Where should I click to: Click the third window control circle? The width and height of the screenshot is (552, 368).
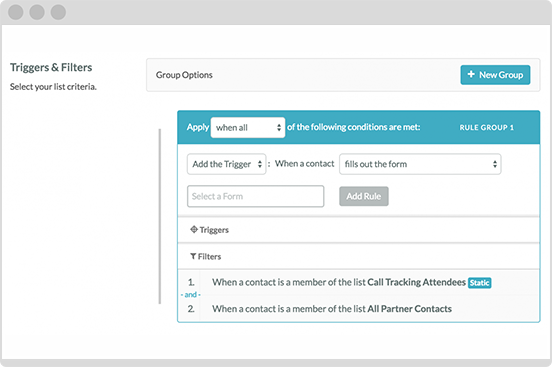tap(58, 12)
